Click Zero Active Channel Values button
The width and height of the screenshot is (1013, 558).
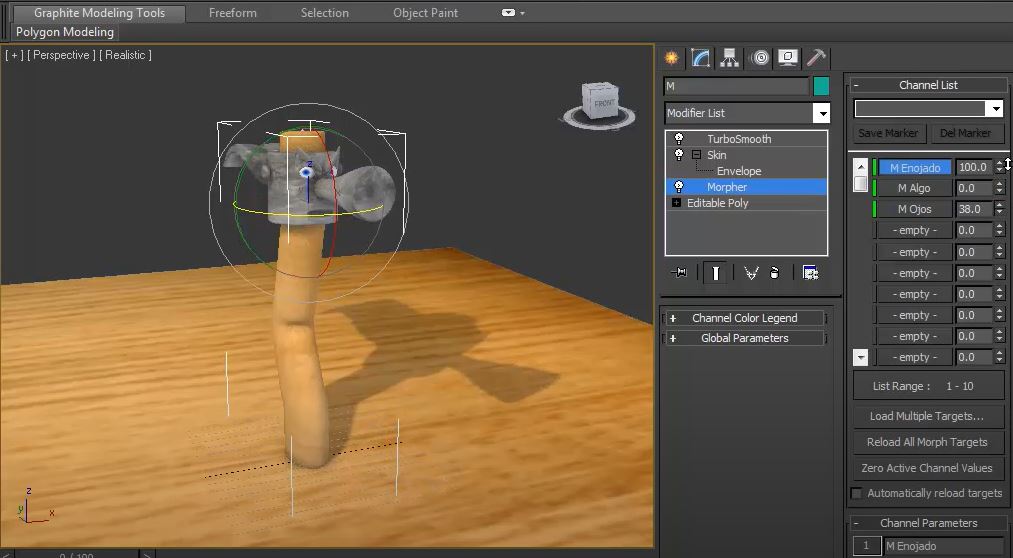(x=926, y=468)
